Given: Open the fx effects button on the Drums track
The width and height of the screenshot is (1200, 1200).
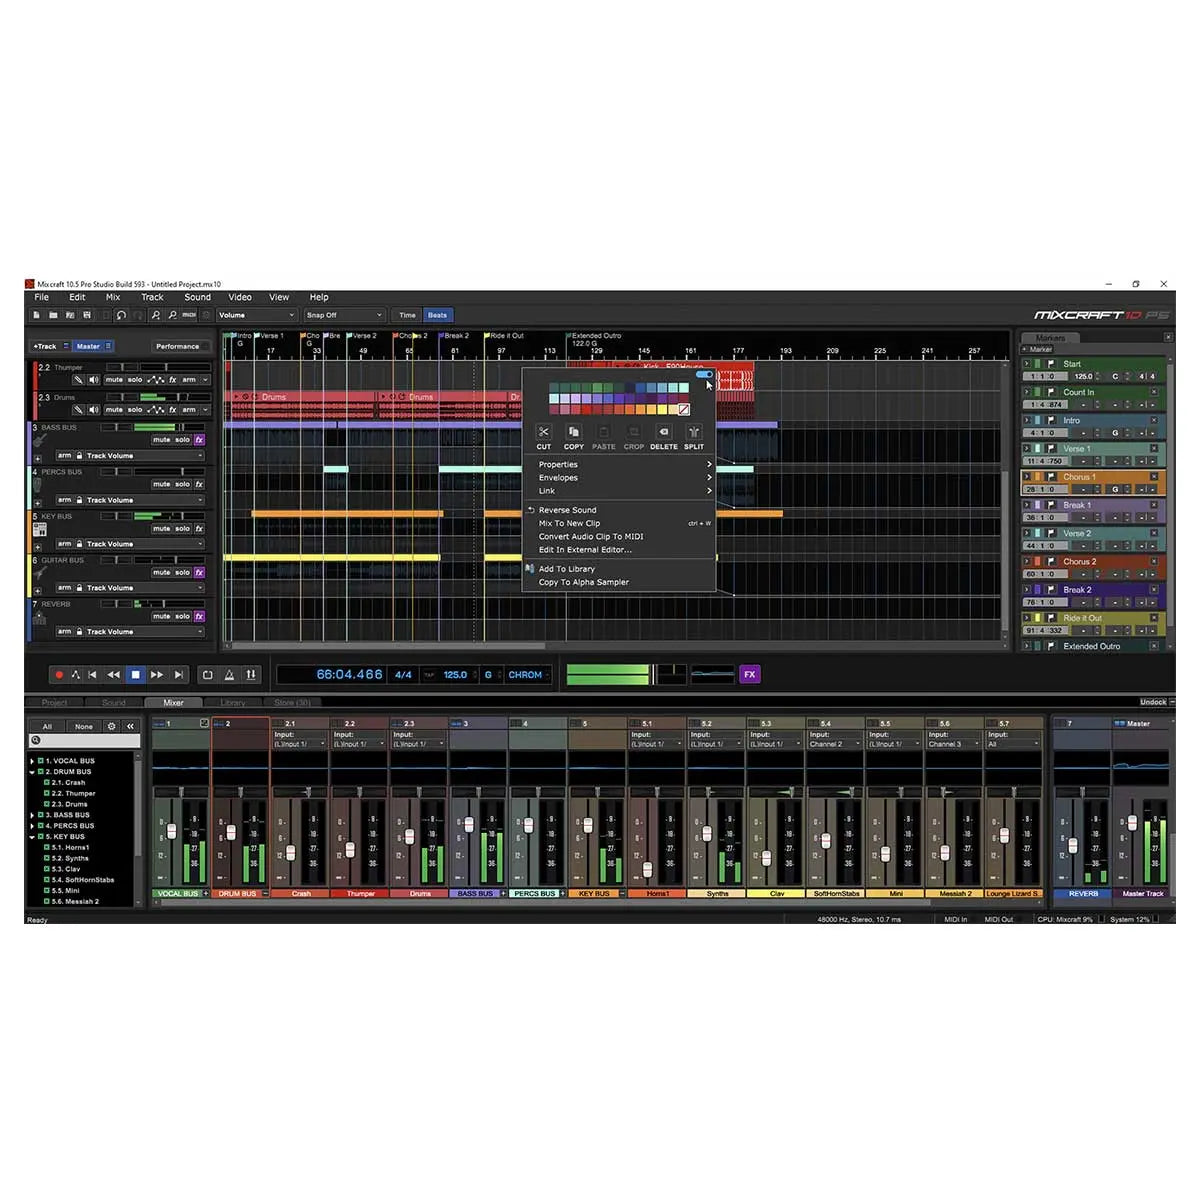Looking at the screenshot, I should pos(173,410).
